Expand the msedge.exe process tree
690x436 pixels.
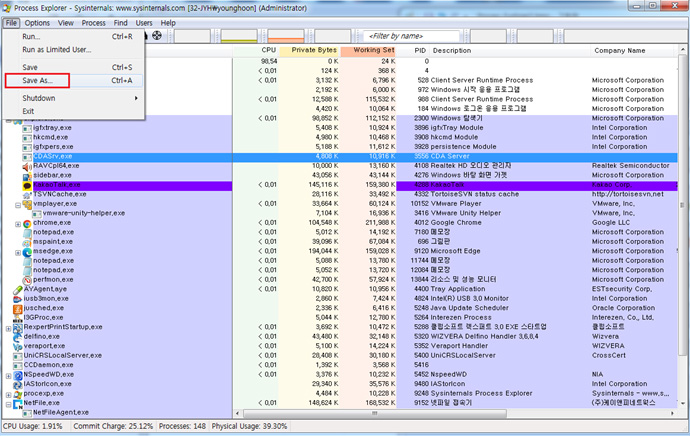tap(18, 251)
